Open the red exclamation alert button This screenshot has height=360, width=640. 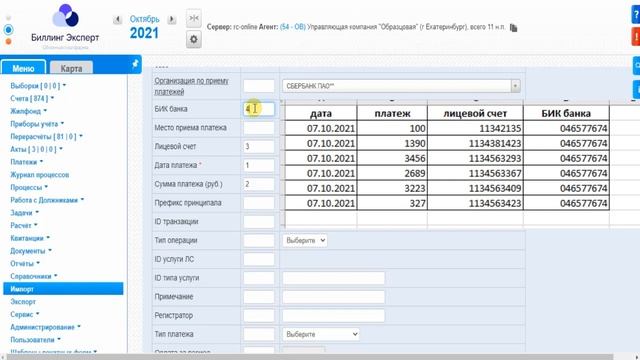pos(636,36)
